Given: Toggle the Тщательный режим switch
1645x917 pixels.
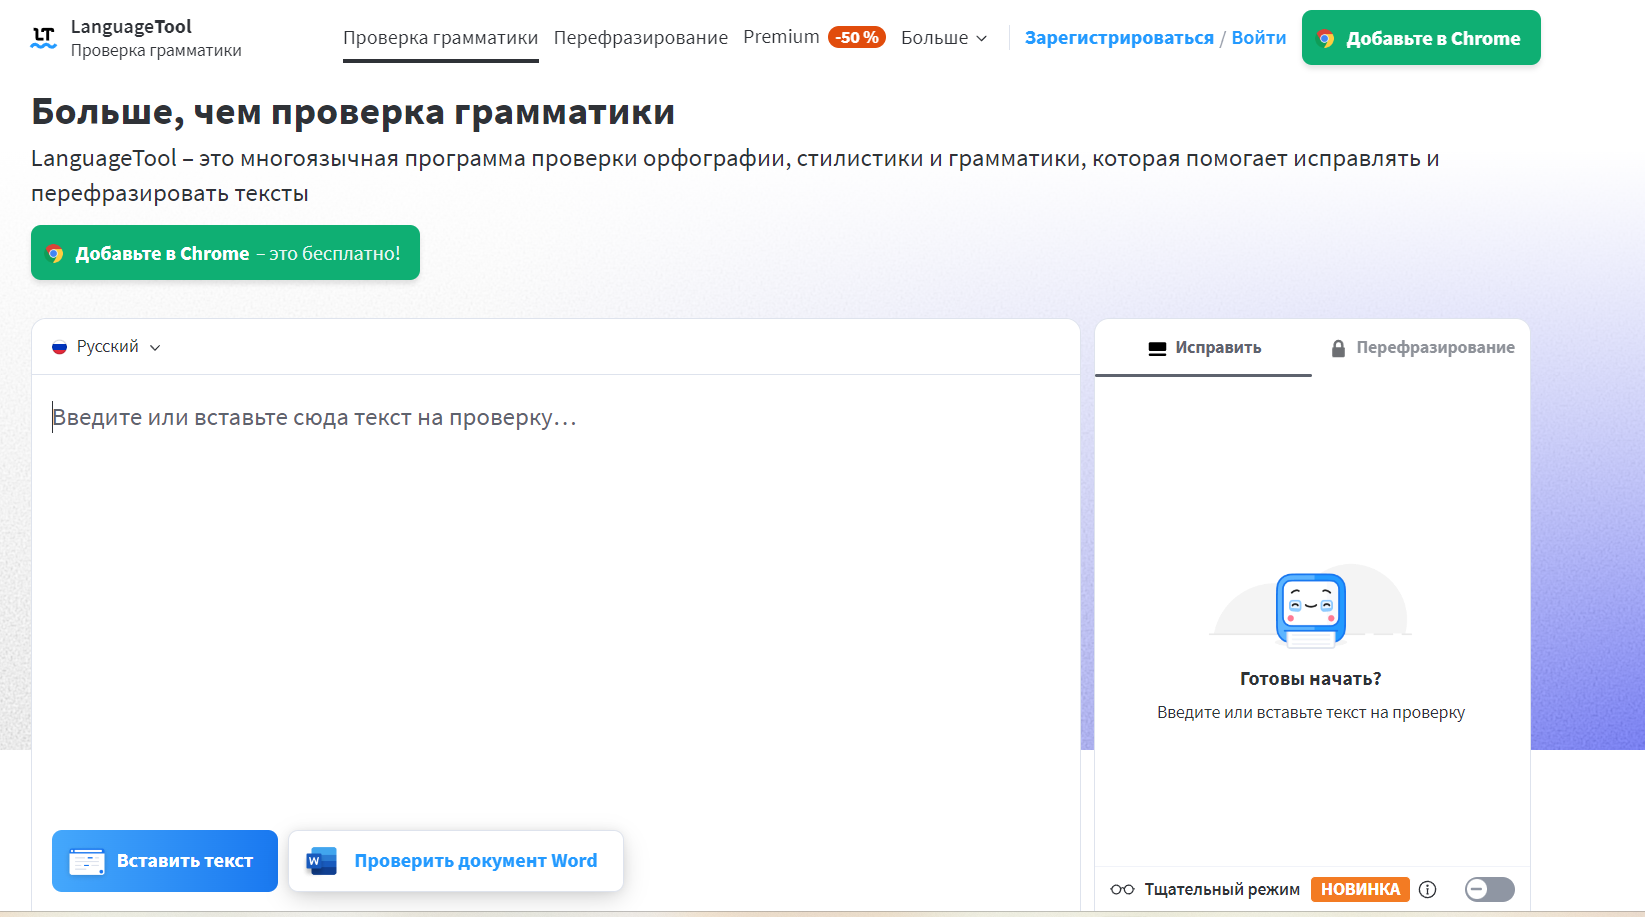Looking at the screenshot, I should click(1489, 889).
